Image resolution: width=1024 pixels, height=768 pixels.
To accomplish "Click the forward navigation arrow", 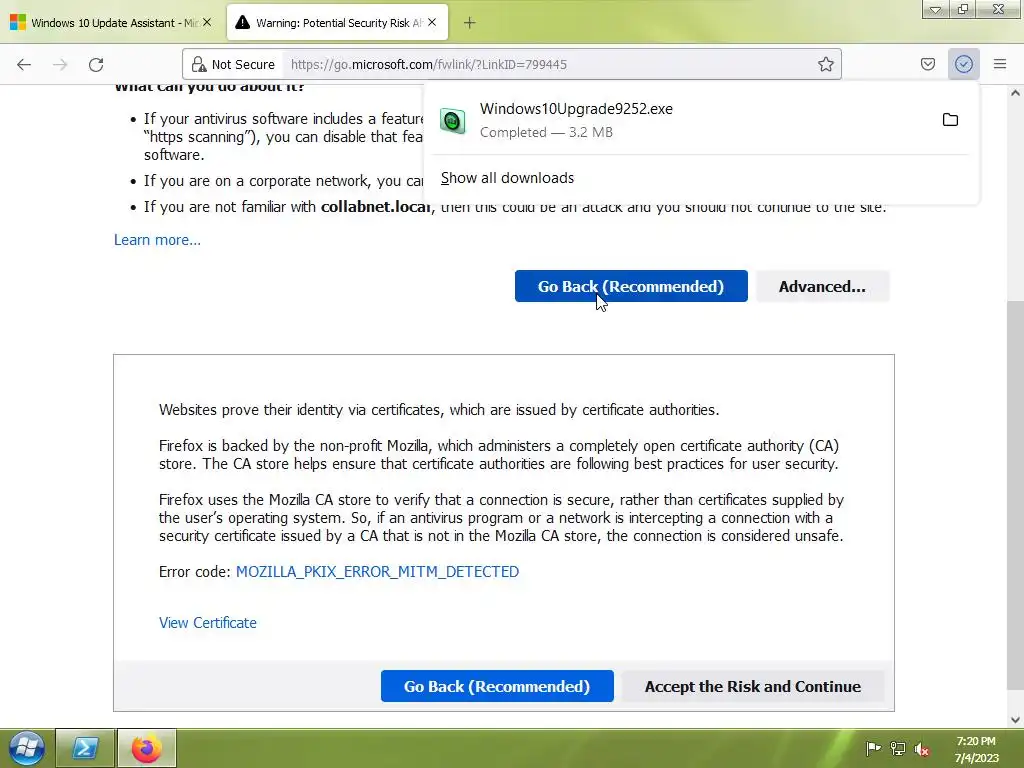I will pos(60,64).
